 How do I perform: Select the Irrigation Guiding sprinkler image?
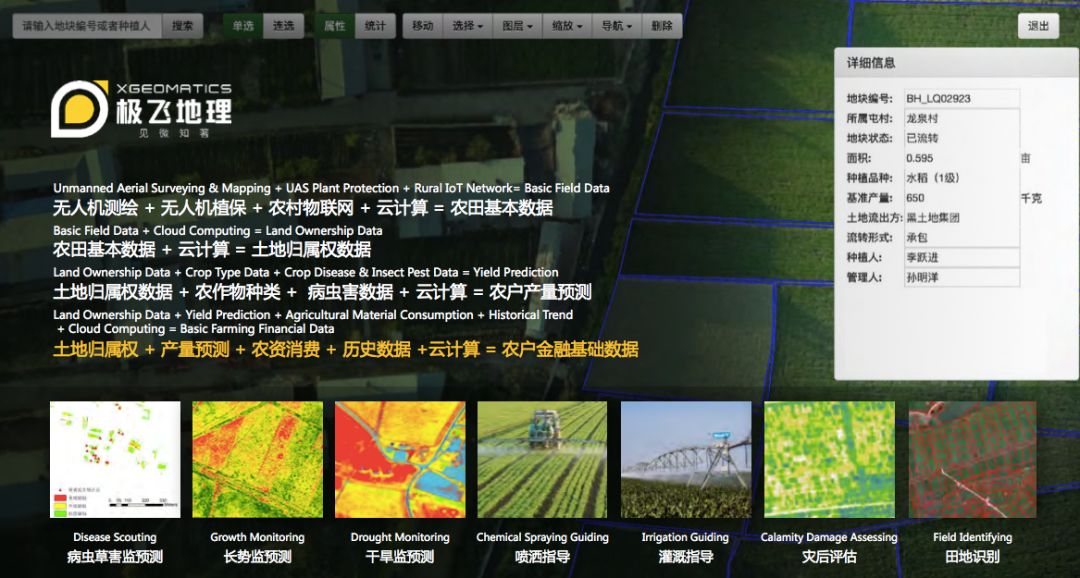pos(685,459)
